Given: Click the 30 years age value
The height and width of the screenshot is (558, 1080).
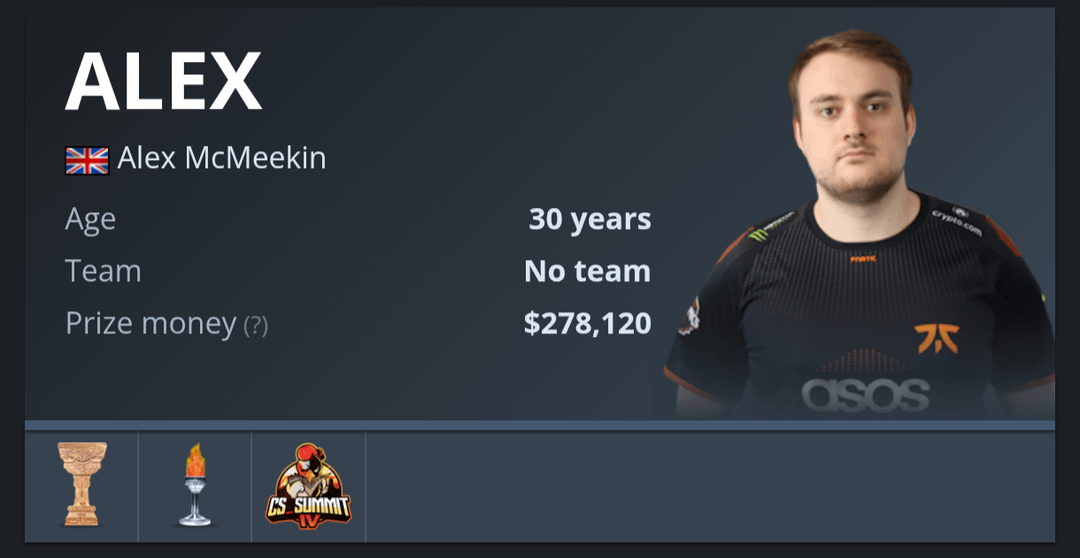Looking at the screenshot, I should (x=590, y=220).
